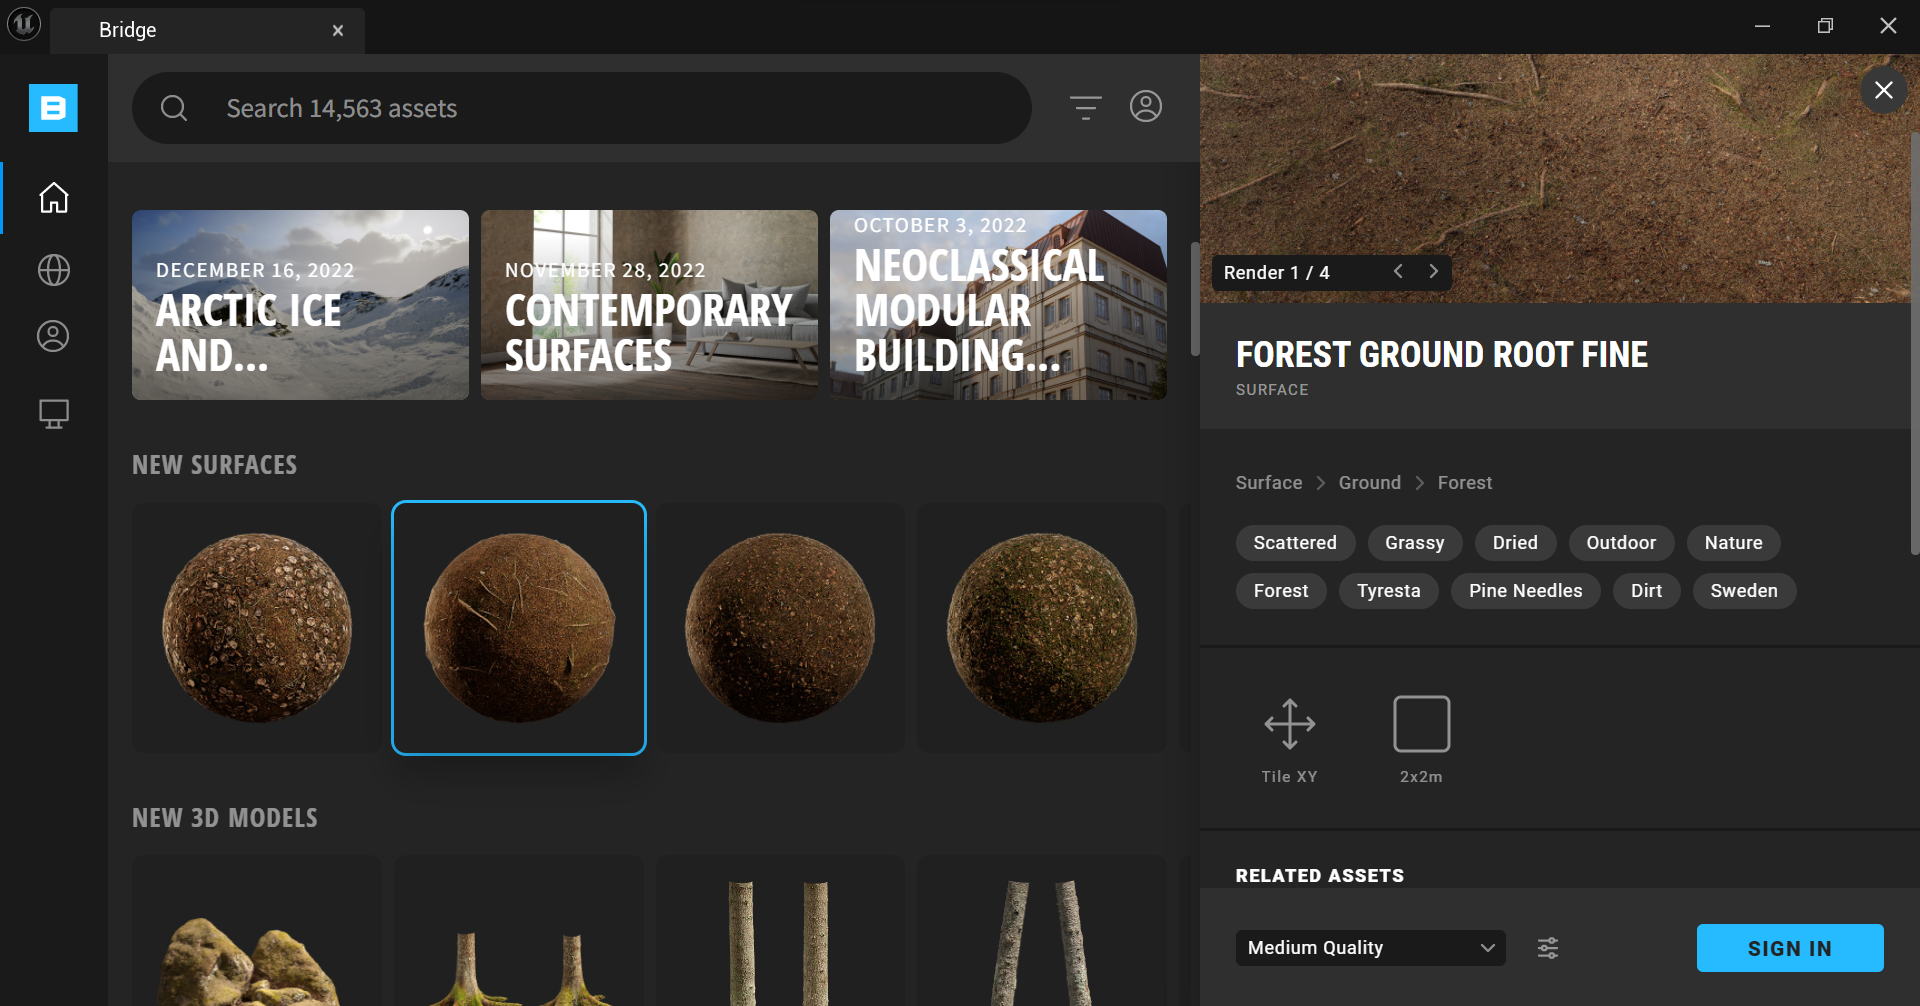Open the Arctic Ice And... featured card

pos(300,305)
